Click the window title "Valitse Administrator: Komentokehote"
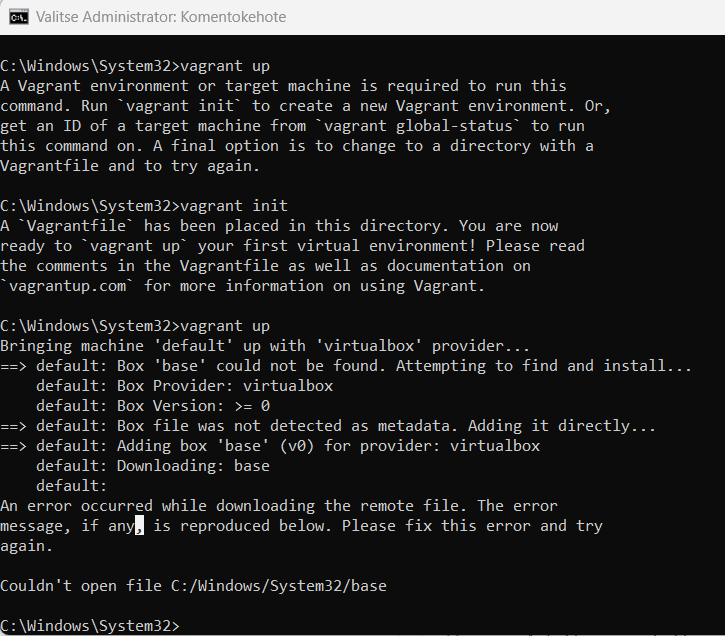This screenshot has width=725, height=636. point(161,17)
